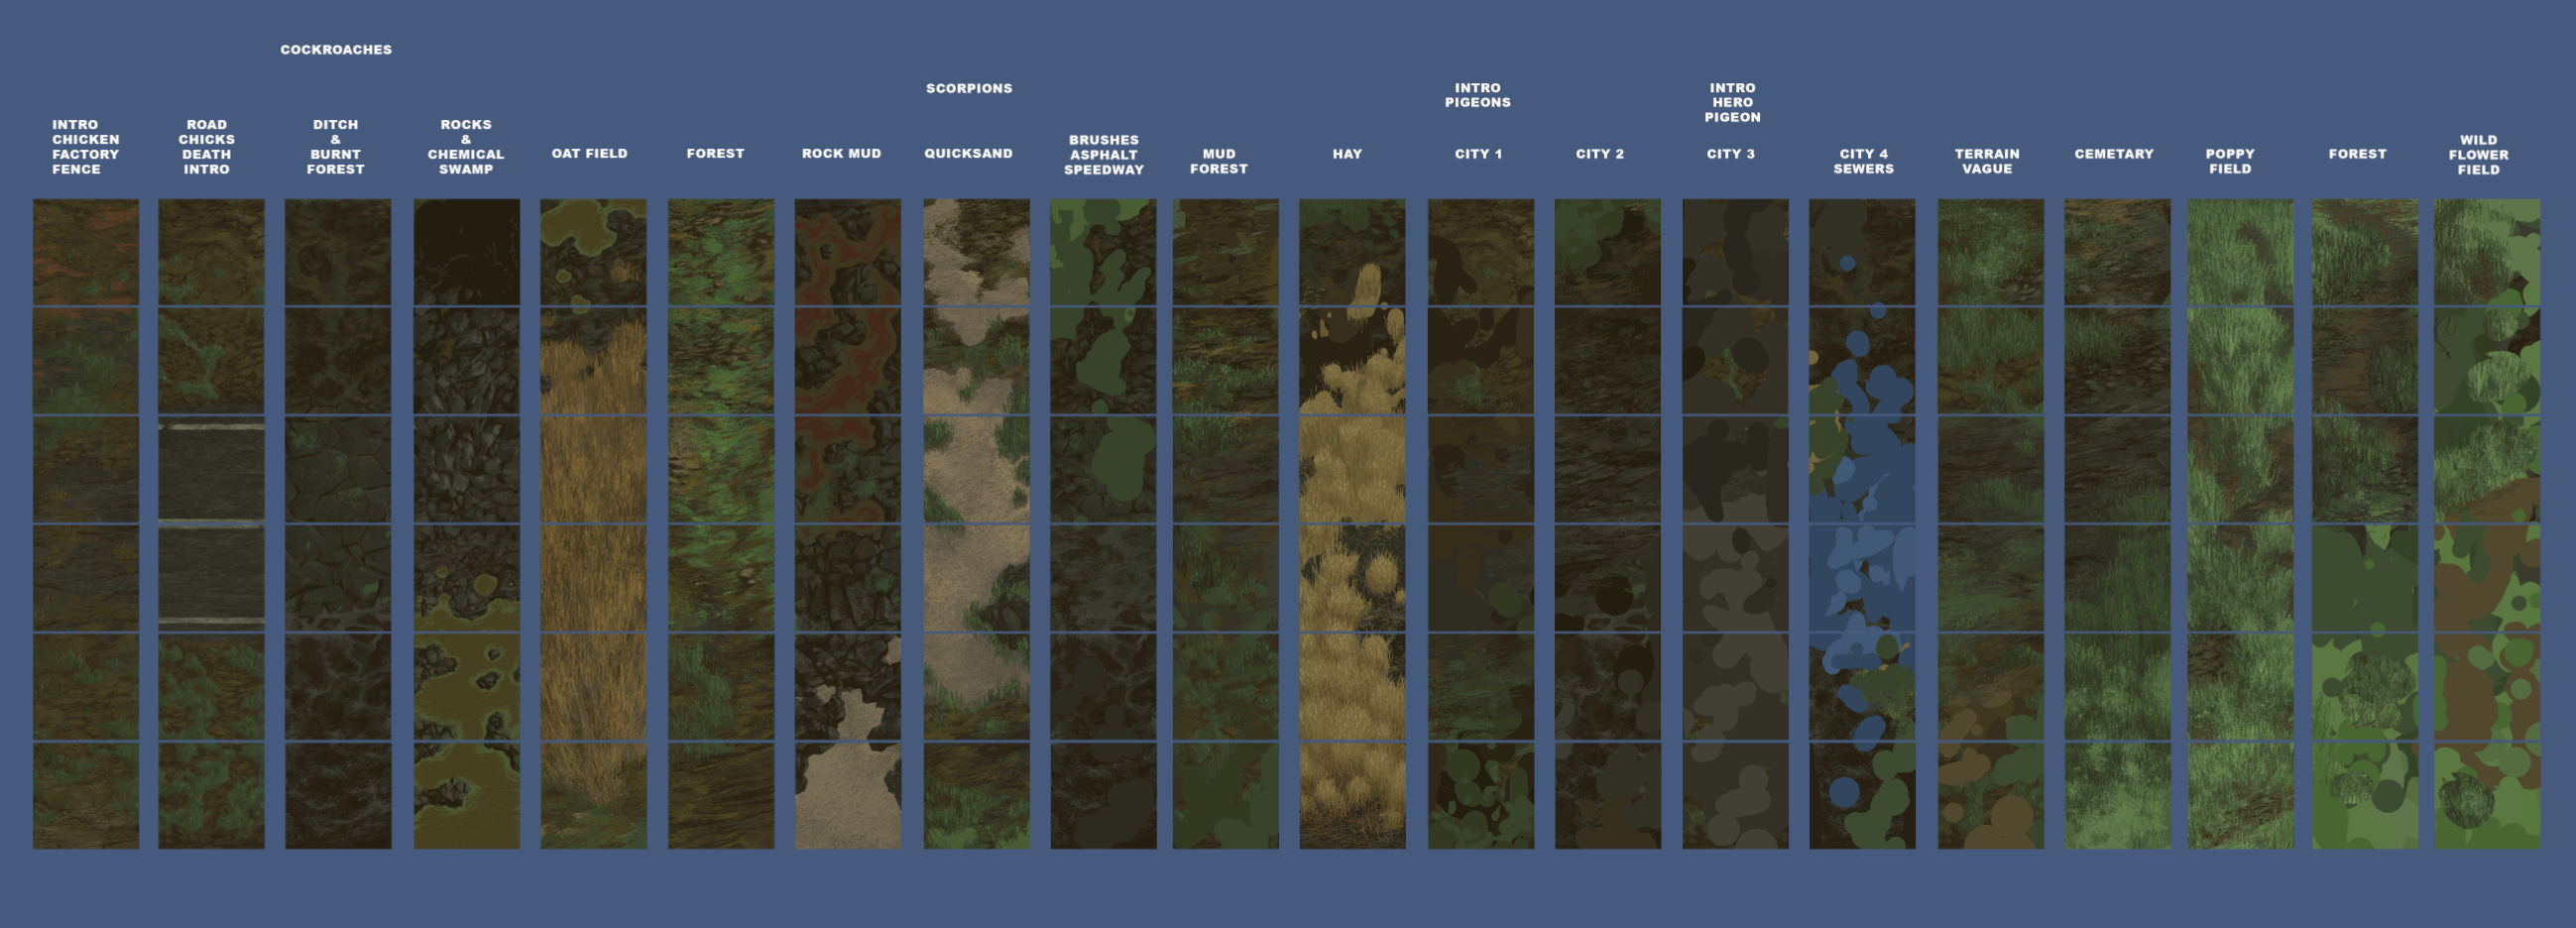Image resolution: width=2576 pixels, height=928 pixels.
Task: Select the bottom hay tile in HAY column
Action: click(1352, 796)
